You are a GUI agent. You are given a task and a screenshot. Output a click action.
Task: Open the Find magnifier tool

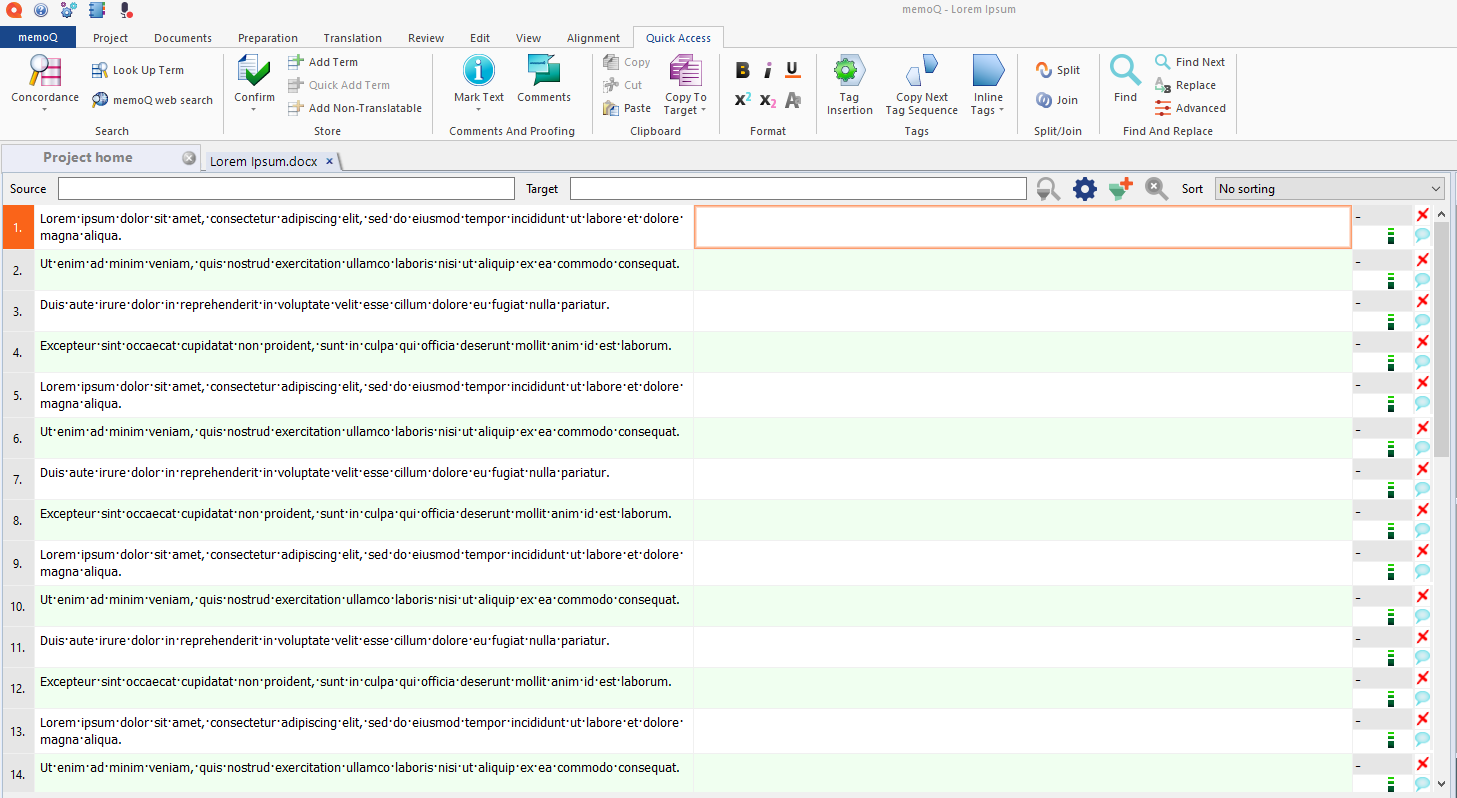[1125, 72]
